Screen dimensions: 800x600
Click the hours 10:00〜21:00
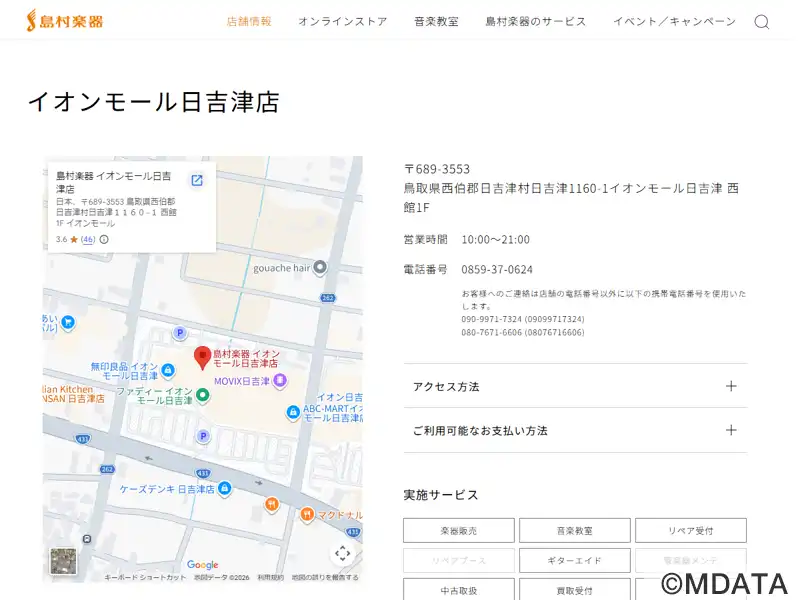(495, 239)
